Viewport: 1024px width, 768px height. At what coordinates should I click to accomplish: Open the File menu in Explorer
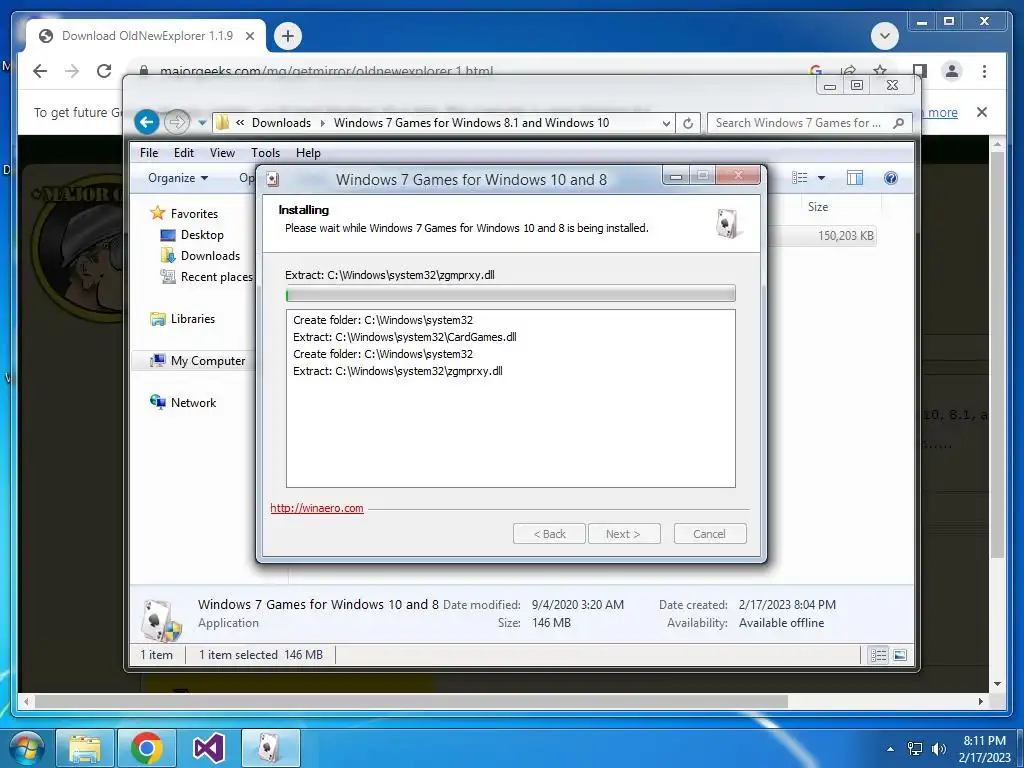tap(149, 153)
